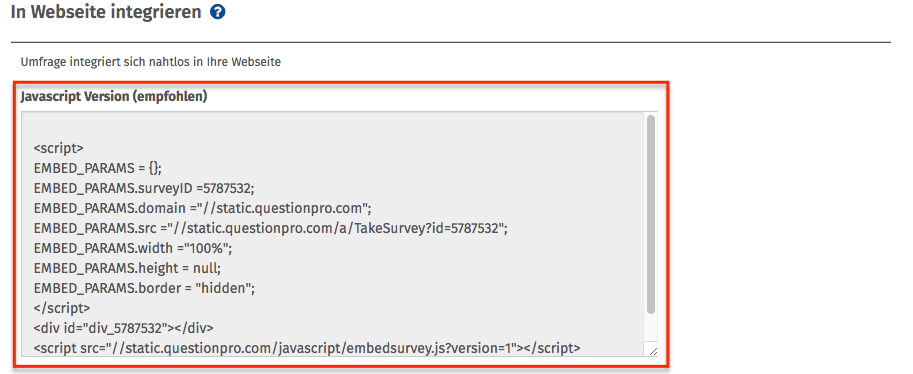Place cursor on EMBED_PARAMS = {}; line

98,168
